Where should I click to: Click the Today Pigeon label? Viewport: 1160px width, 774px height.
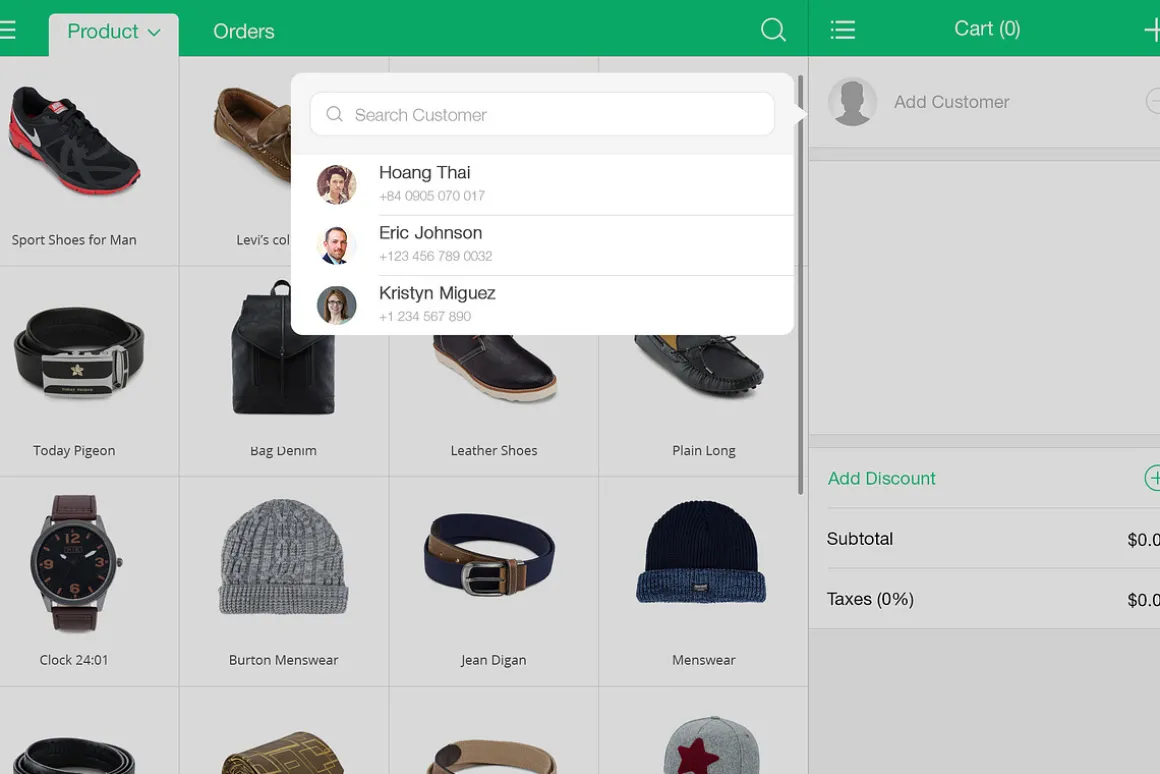[74, 451]
